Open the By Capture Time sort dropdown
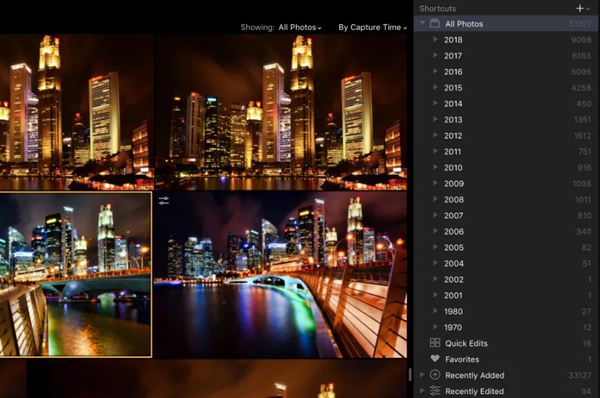 373,28
